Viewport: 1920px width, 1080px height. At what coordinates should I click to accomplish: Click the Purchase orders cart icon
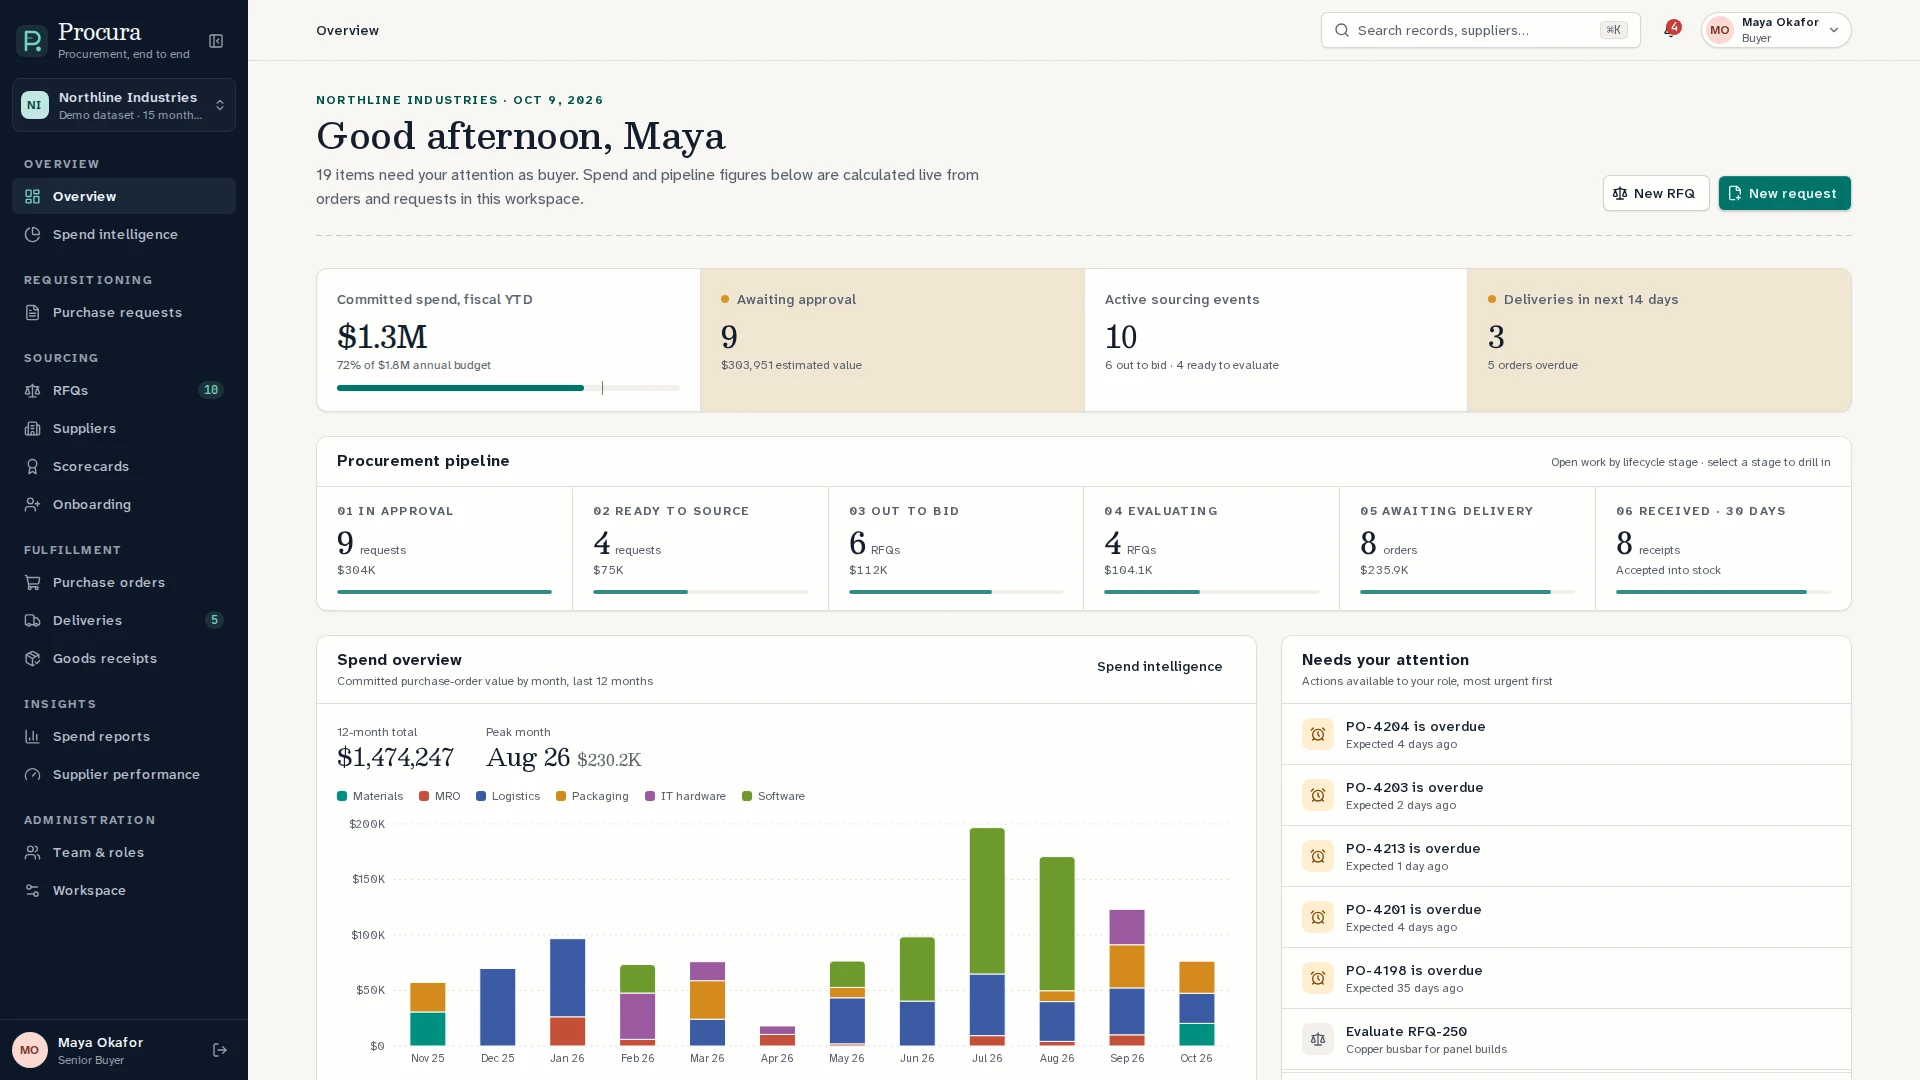33,582
